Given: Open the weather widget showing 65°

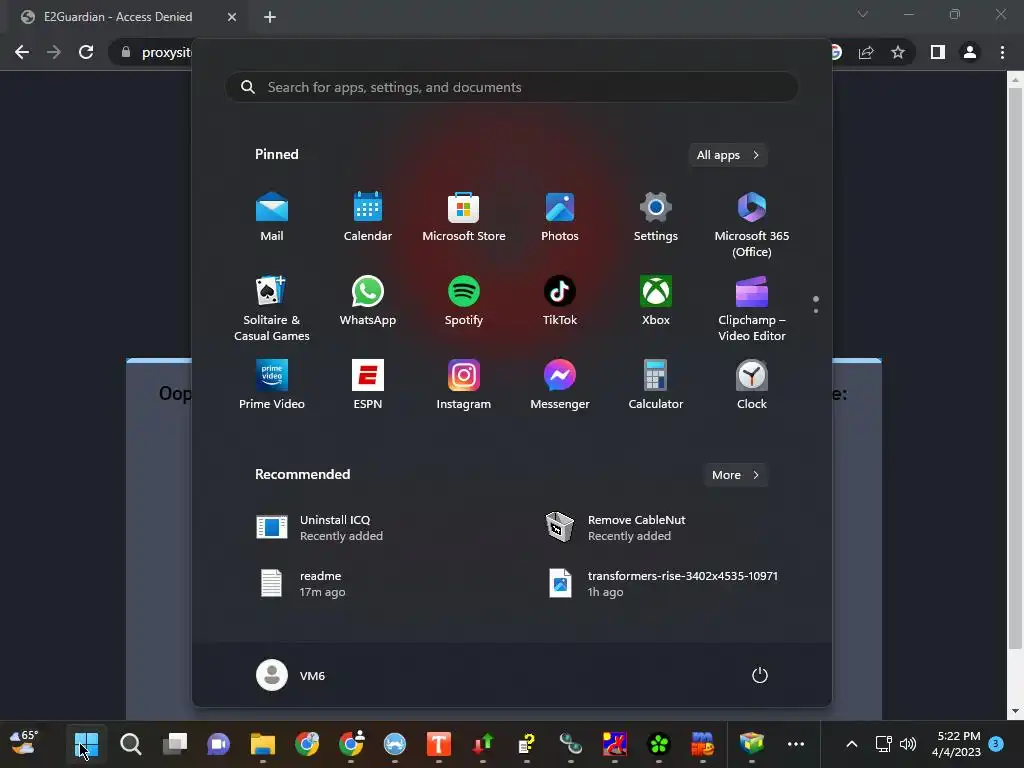Looking at the screenshot, I should click(x=25, y=743).
